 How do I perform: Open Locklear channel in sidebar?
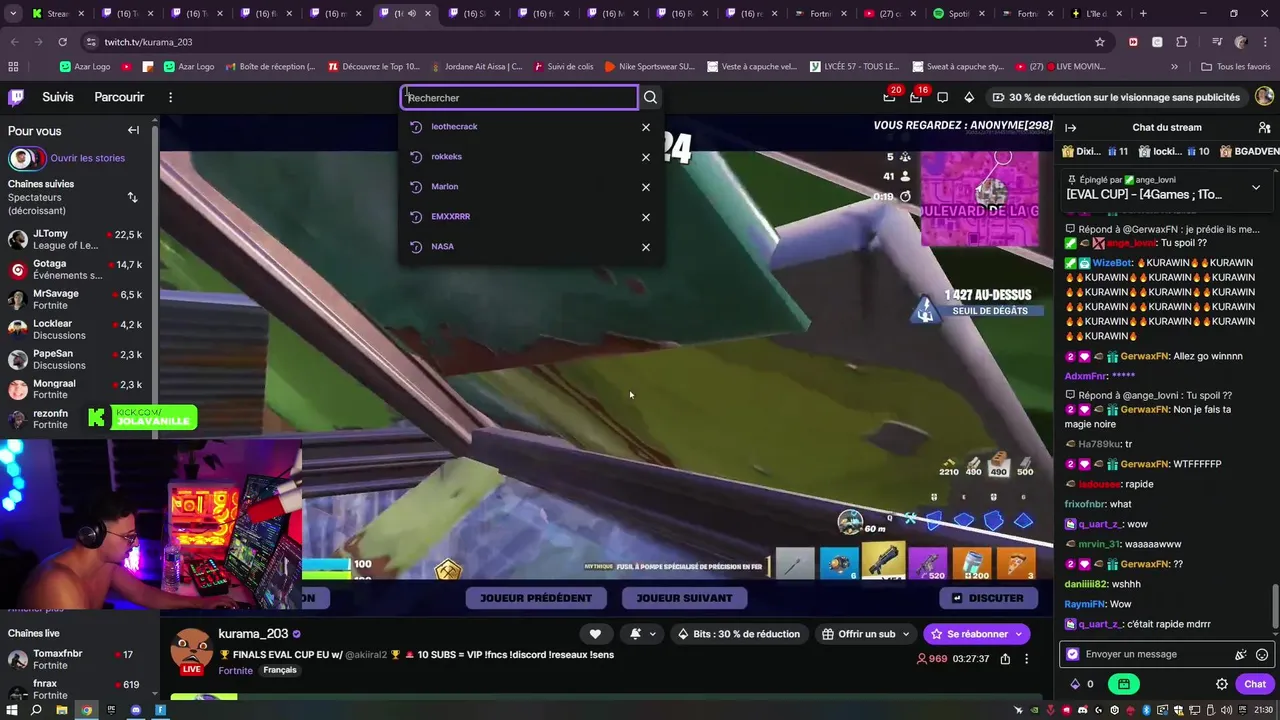tap(75, 330)
